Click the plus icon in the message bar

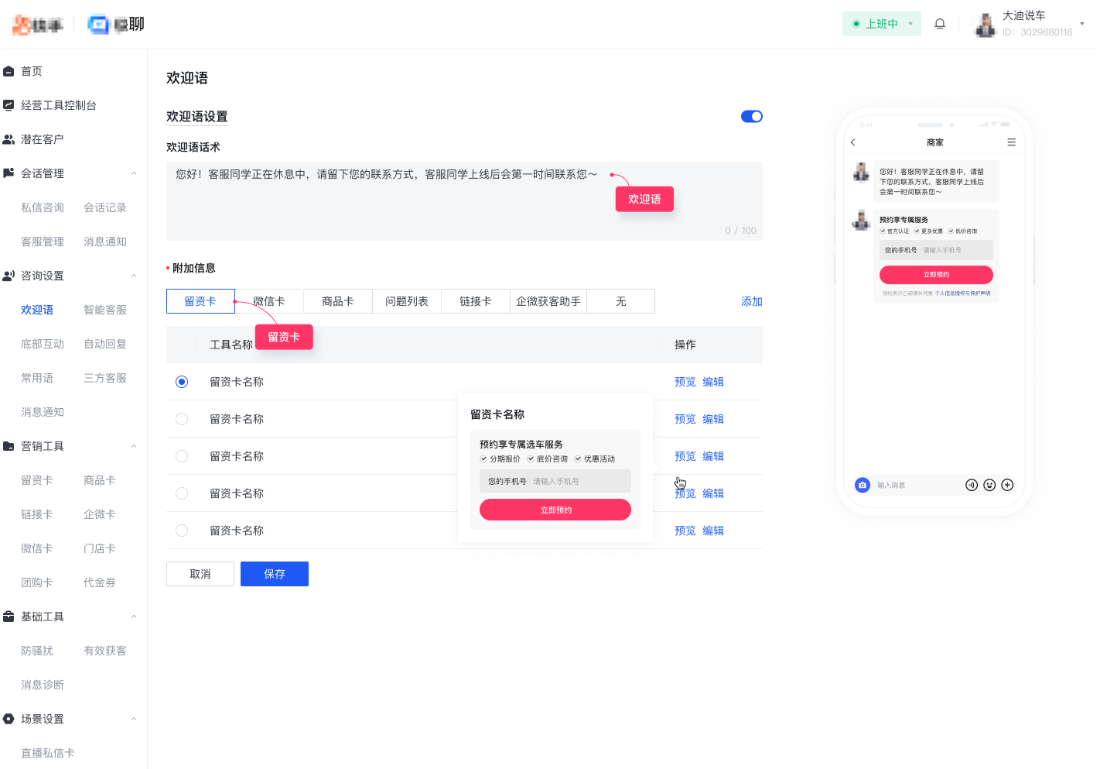(x=1007, y=485)
